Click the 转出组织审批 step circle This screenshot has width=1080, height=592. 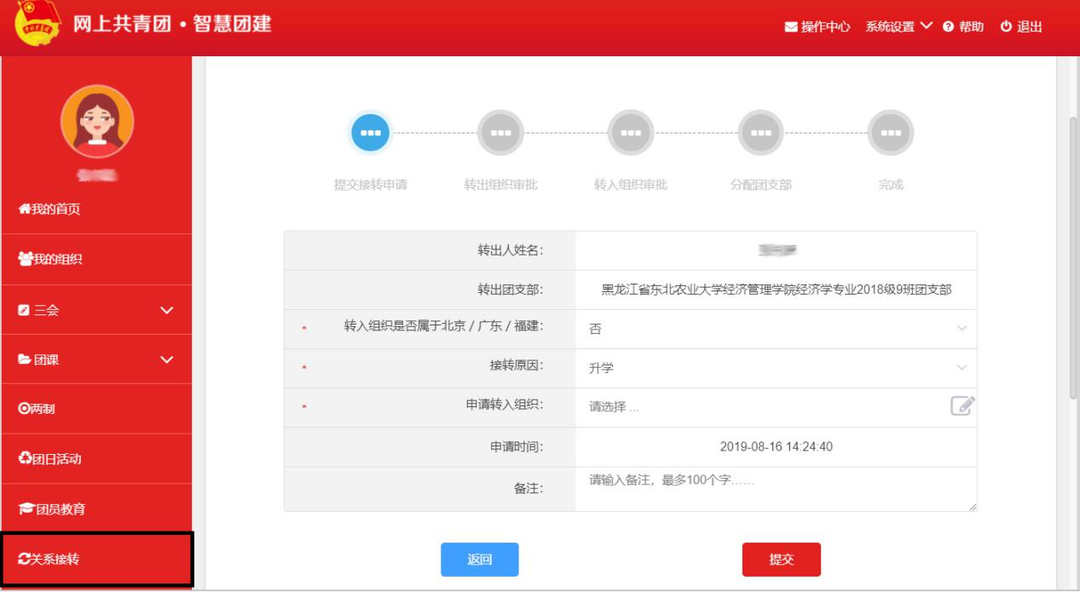tap(500, 133)
